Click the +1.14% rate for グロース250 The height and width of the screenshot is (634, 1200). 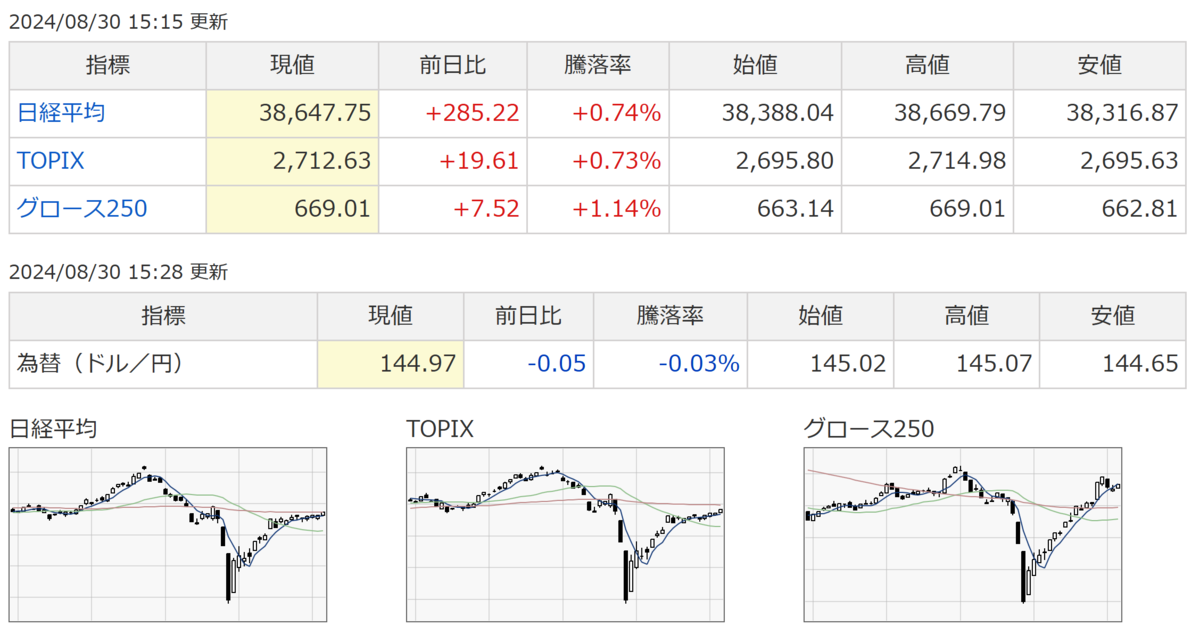click(x=616, y=209)
